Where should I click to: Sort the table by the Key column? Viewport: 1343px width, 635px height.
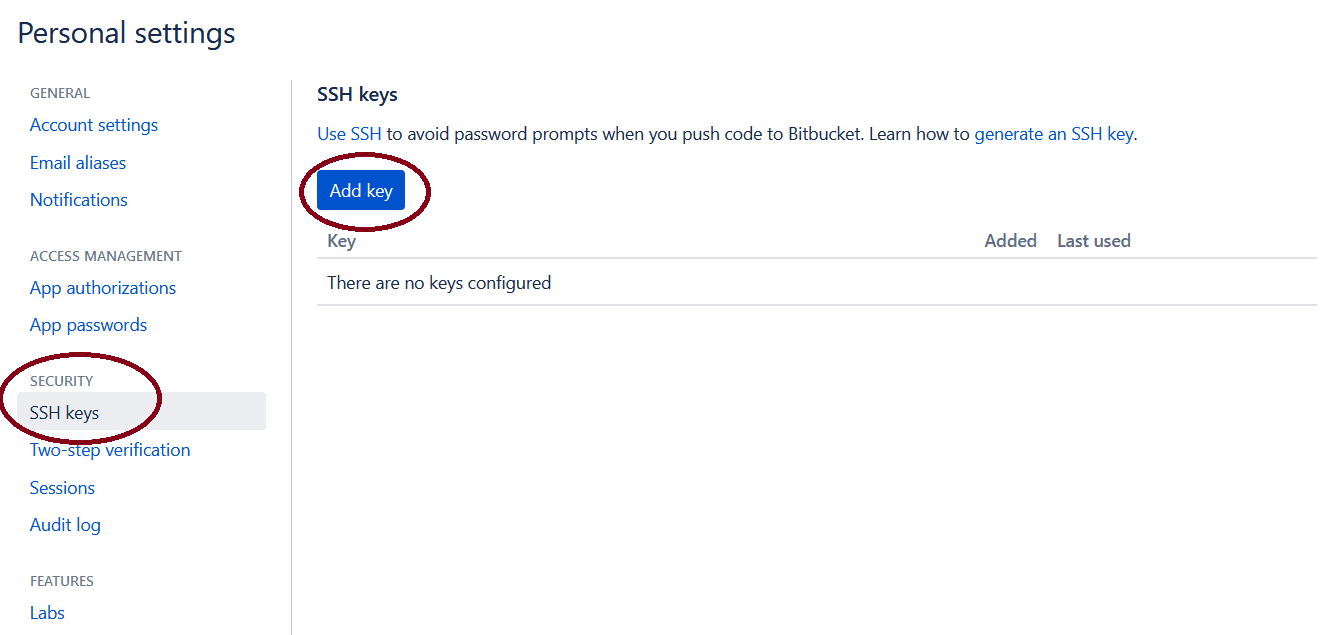(x=341, y=240)
